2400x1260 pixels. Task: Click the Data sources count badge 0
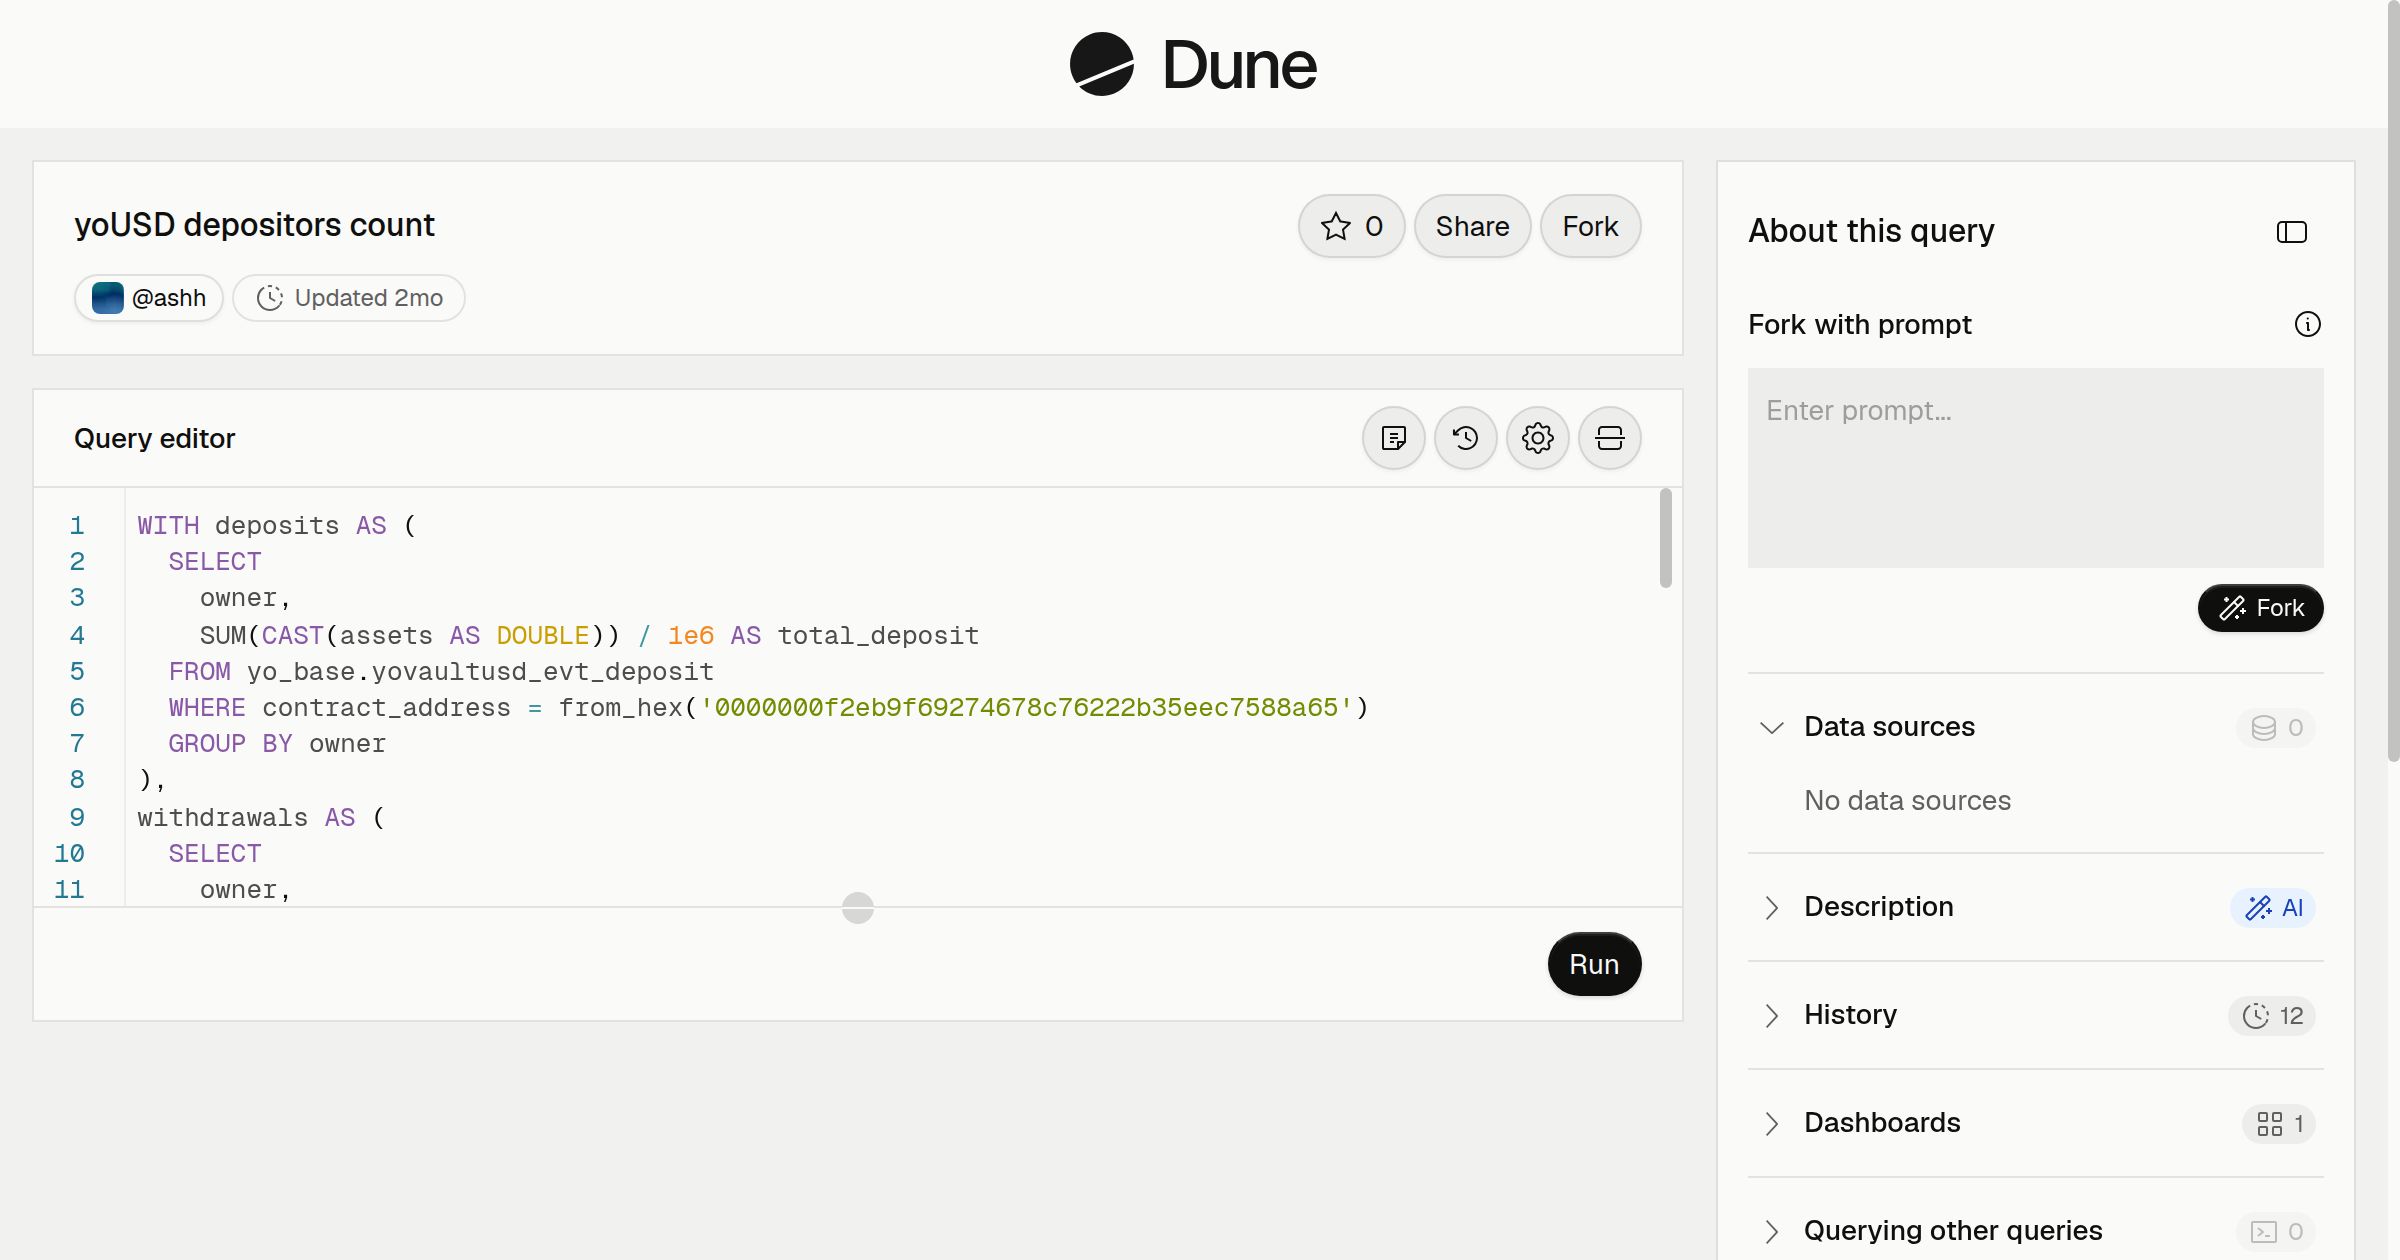pos(2275,727)
